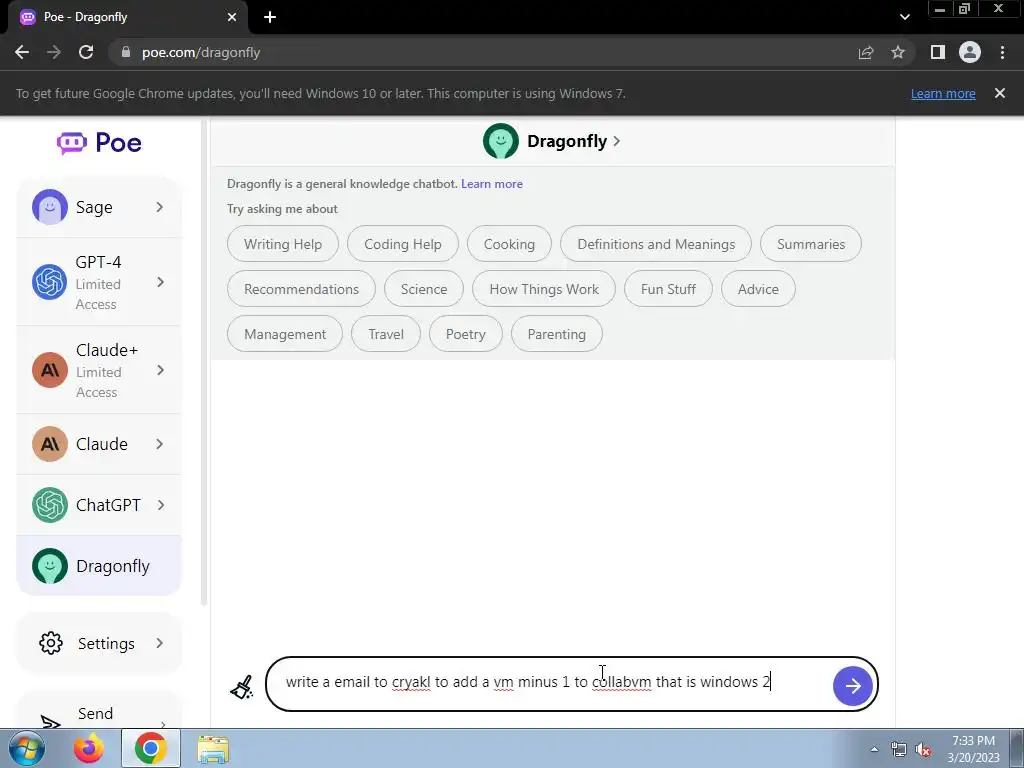This screenshot has width=1024, height=768.
Task: Bookmark this page with star icon
Action: (x=898, y=52)
